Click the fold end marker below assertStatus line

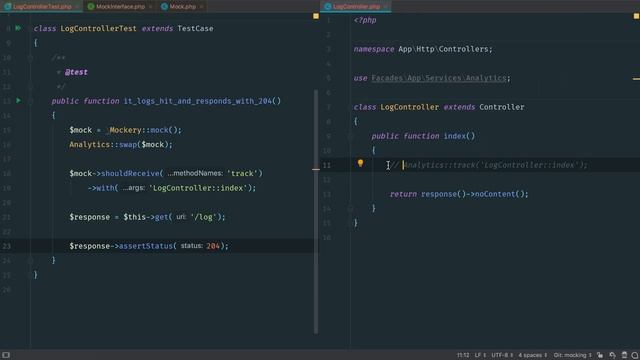click(31, 260)
